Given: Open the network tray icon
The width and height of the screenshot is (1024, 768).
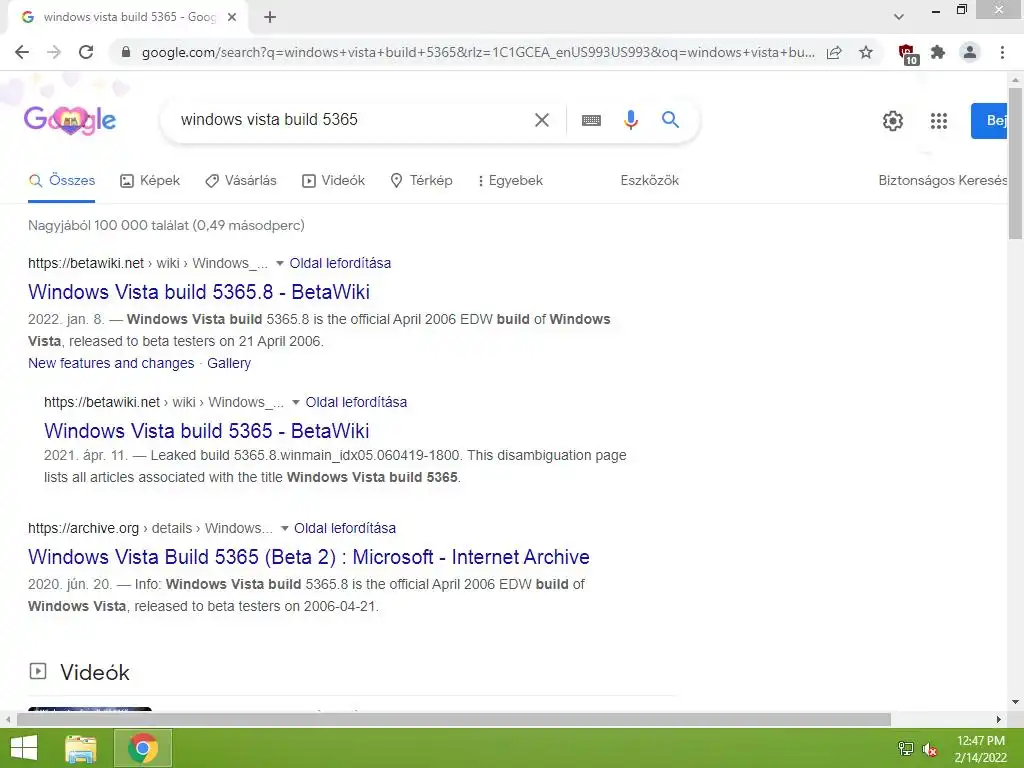Looking at the screenshot, I should (906, 749).
